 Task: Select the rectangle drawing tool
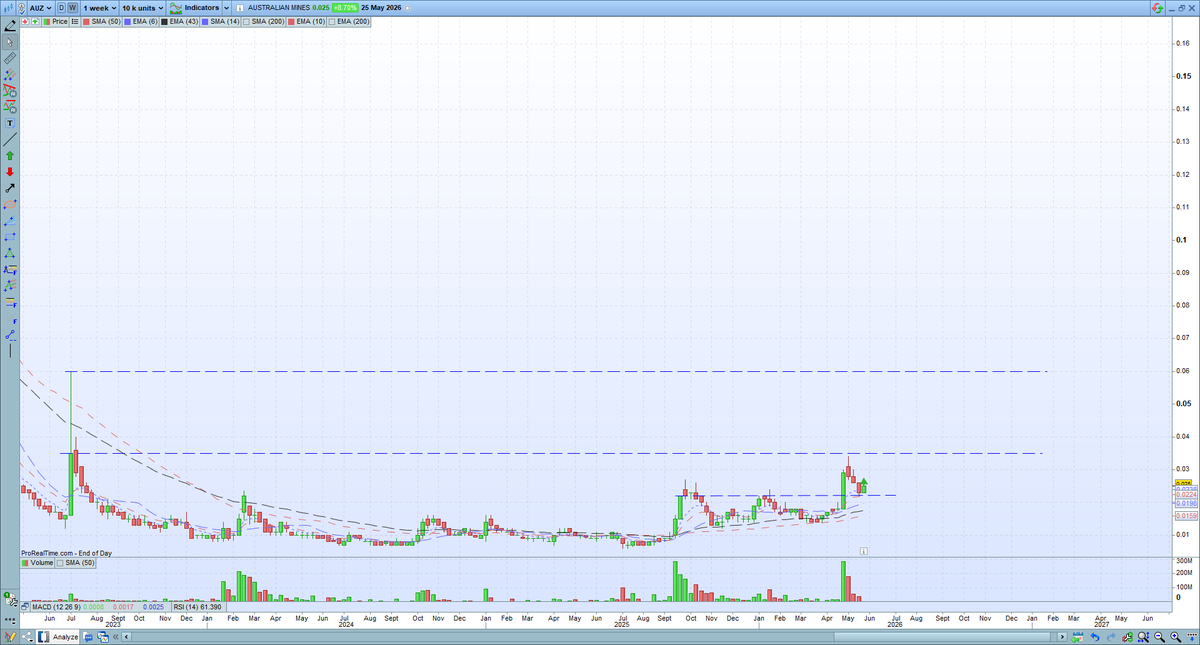(10, 237)
